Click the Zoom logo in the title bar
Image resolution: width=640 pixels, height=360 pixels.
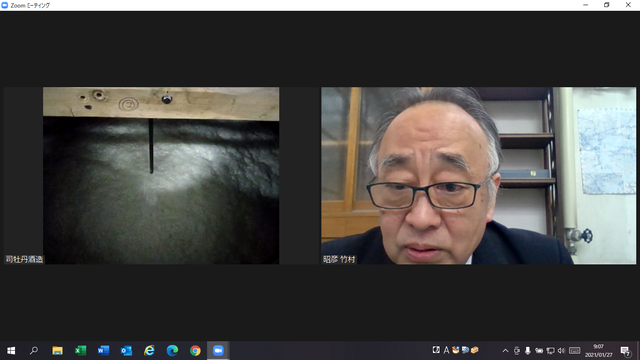[4, 5]
